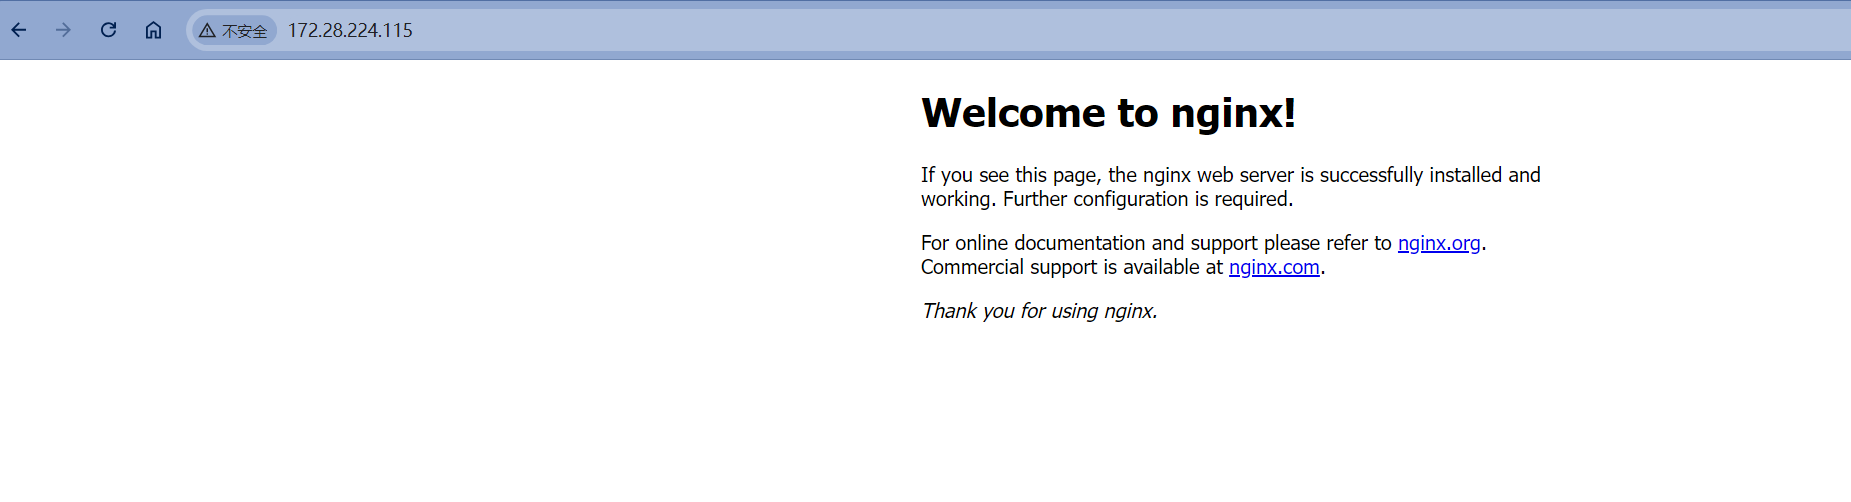Click the "Welcome to nginx!" heading
The height and width of the screenshot is (502, 1851).
pyautogui.click(x=1108, y=113)
